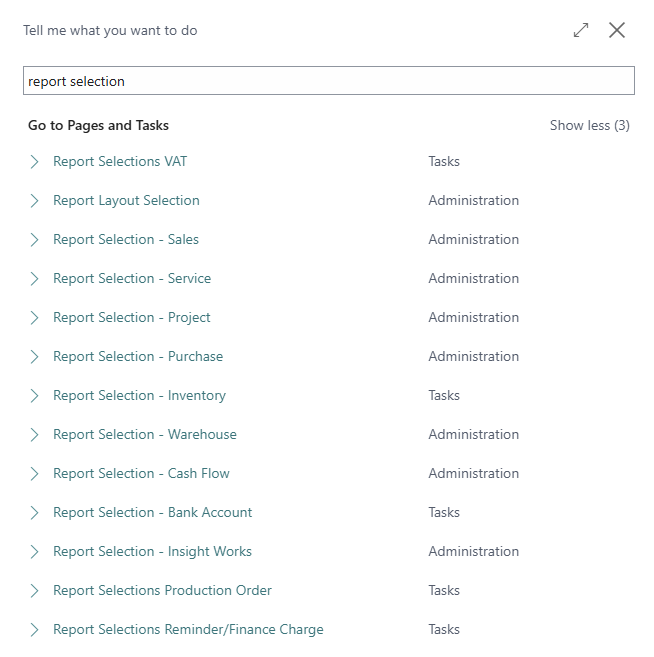654x657 pixels.
Task: Click the chevron beside Report Layout Selection
Action: [34, 201]
